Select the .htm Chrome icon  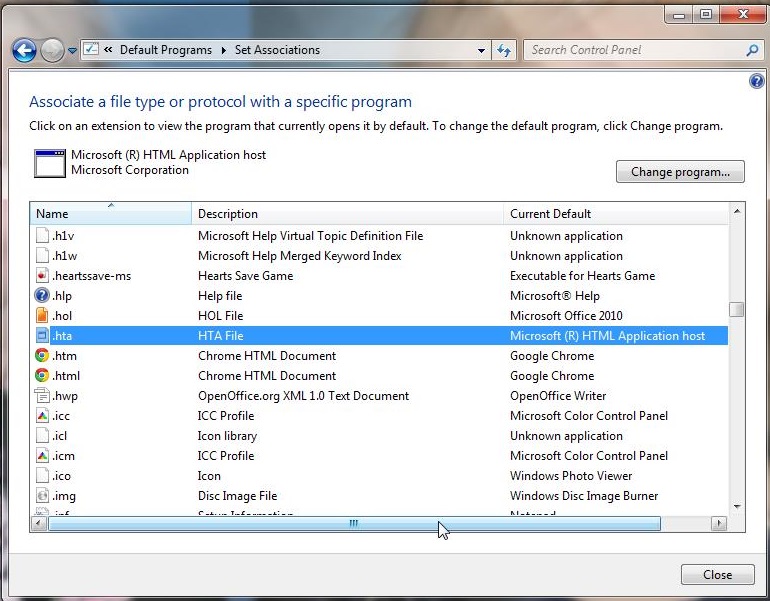[x=42, y=355]
